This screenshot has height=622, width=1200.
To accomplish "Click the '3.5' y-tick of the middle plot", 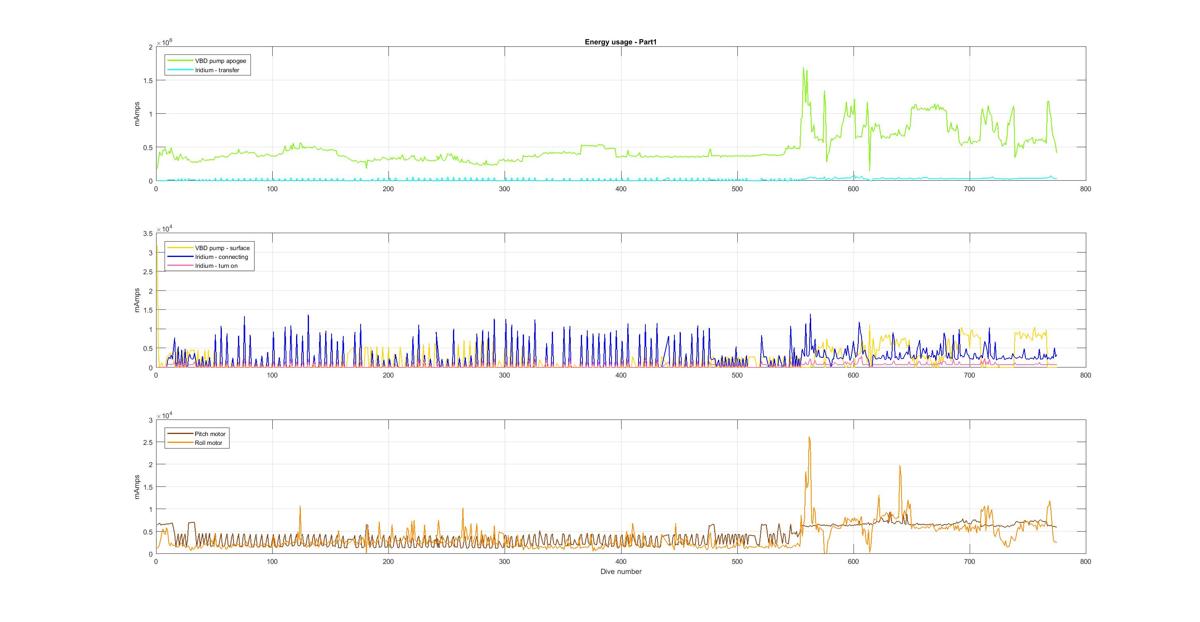I will pos(147,233).
